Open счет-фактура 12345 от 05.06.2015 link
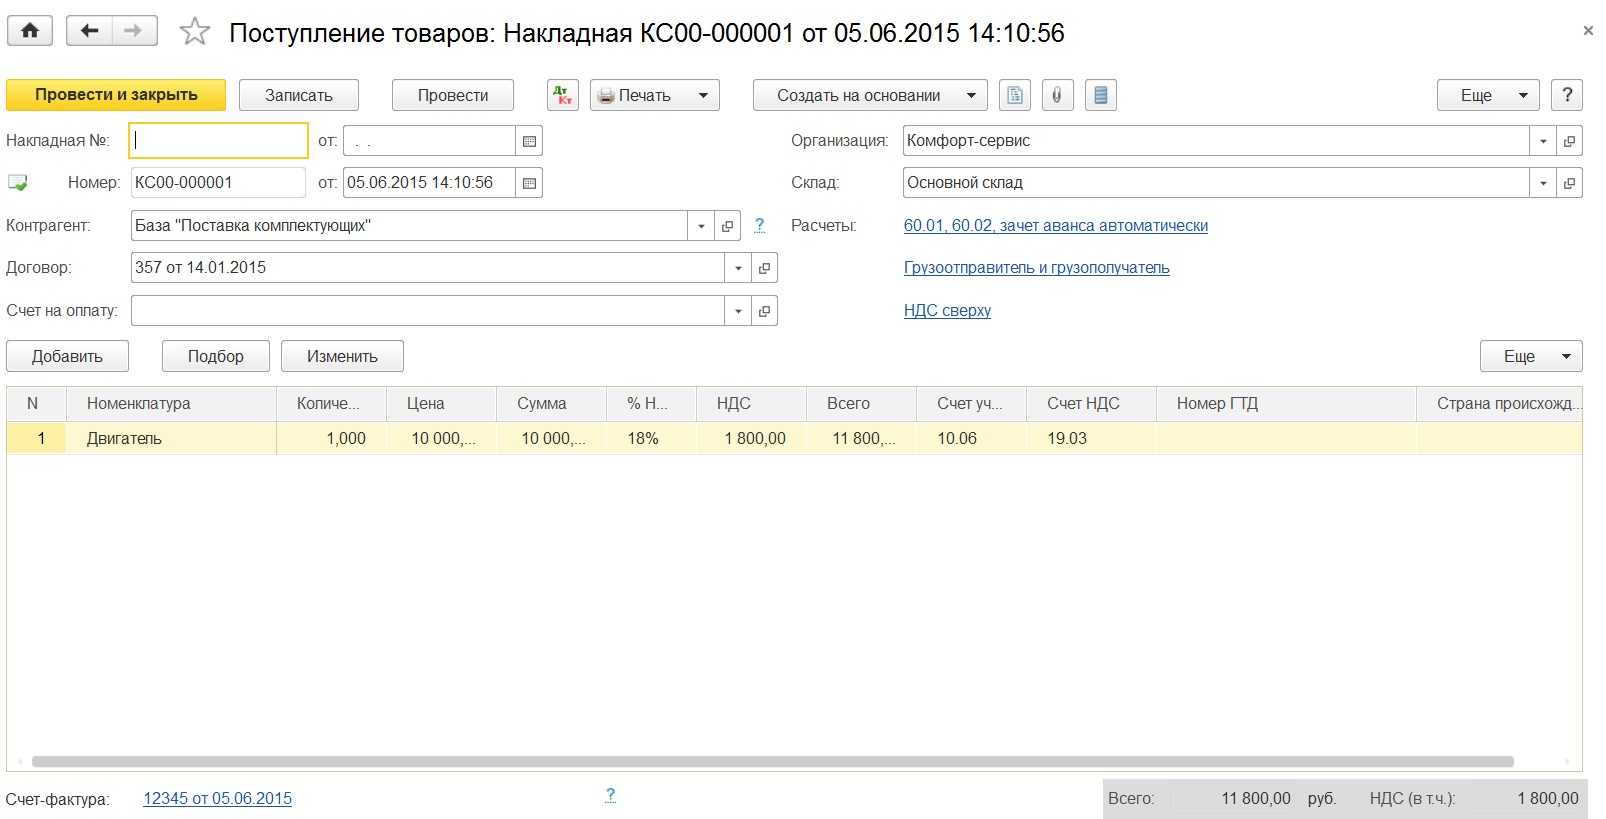1606x819 pixels. pyautogui.click(x=217, y=798)
